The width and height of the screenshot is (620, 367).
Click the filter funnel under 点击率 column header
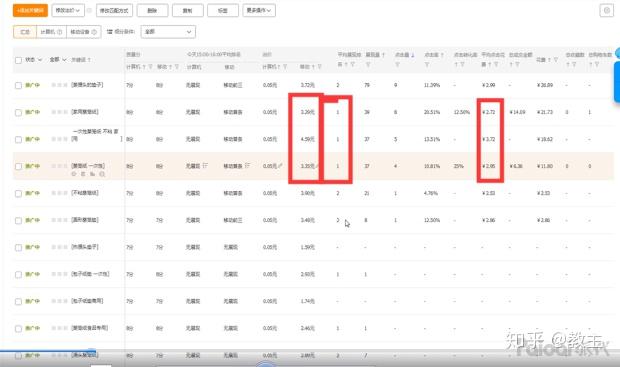427,64
